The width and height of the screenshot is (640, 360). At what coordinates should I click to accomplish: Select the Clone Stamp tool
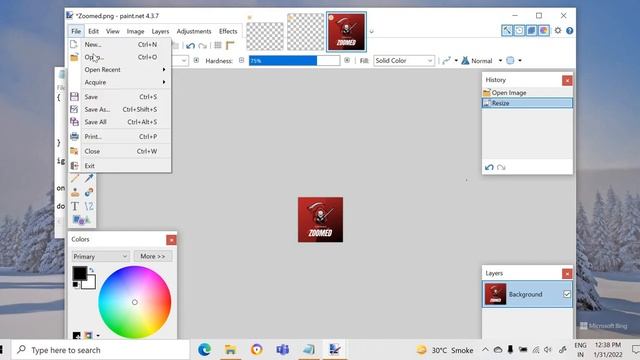(x=75, y=192)
